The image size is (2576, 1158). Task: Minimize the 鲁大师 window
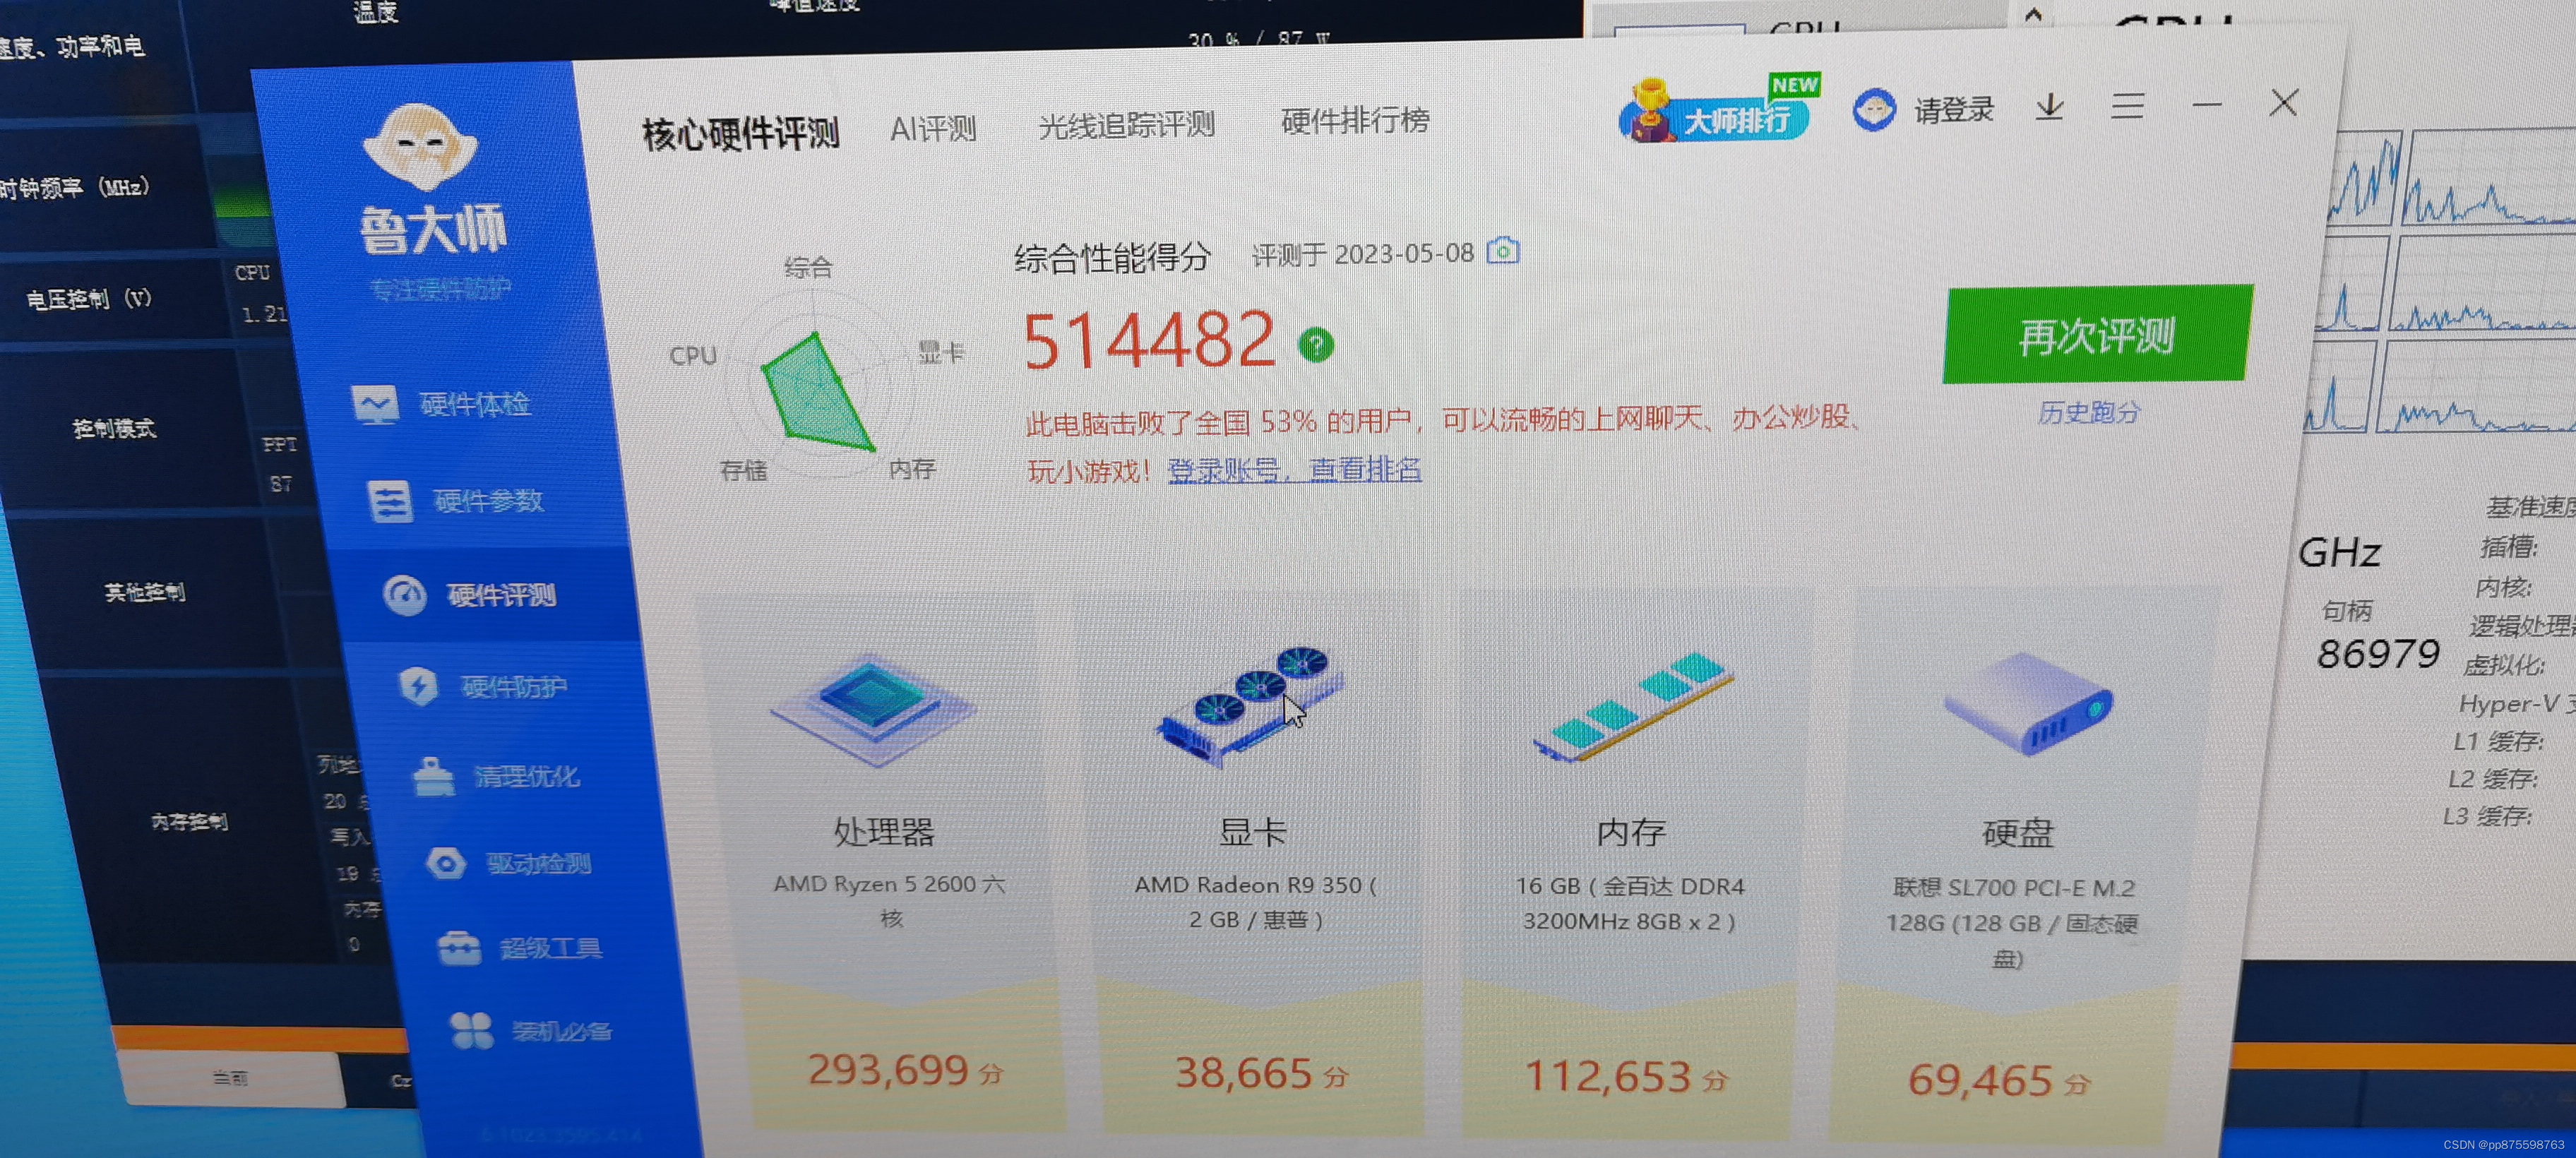click(2206, 104)
